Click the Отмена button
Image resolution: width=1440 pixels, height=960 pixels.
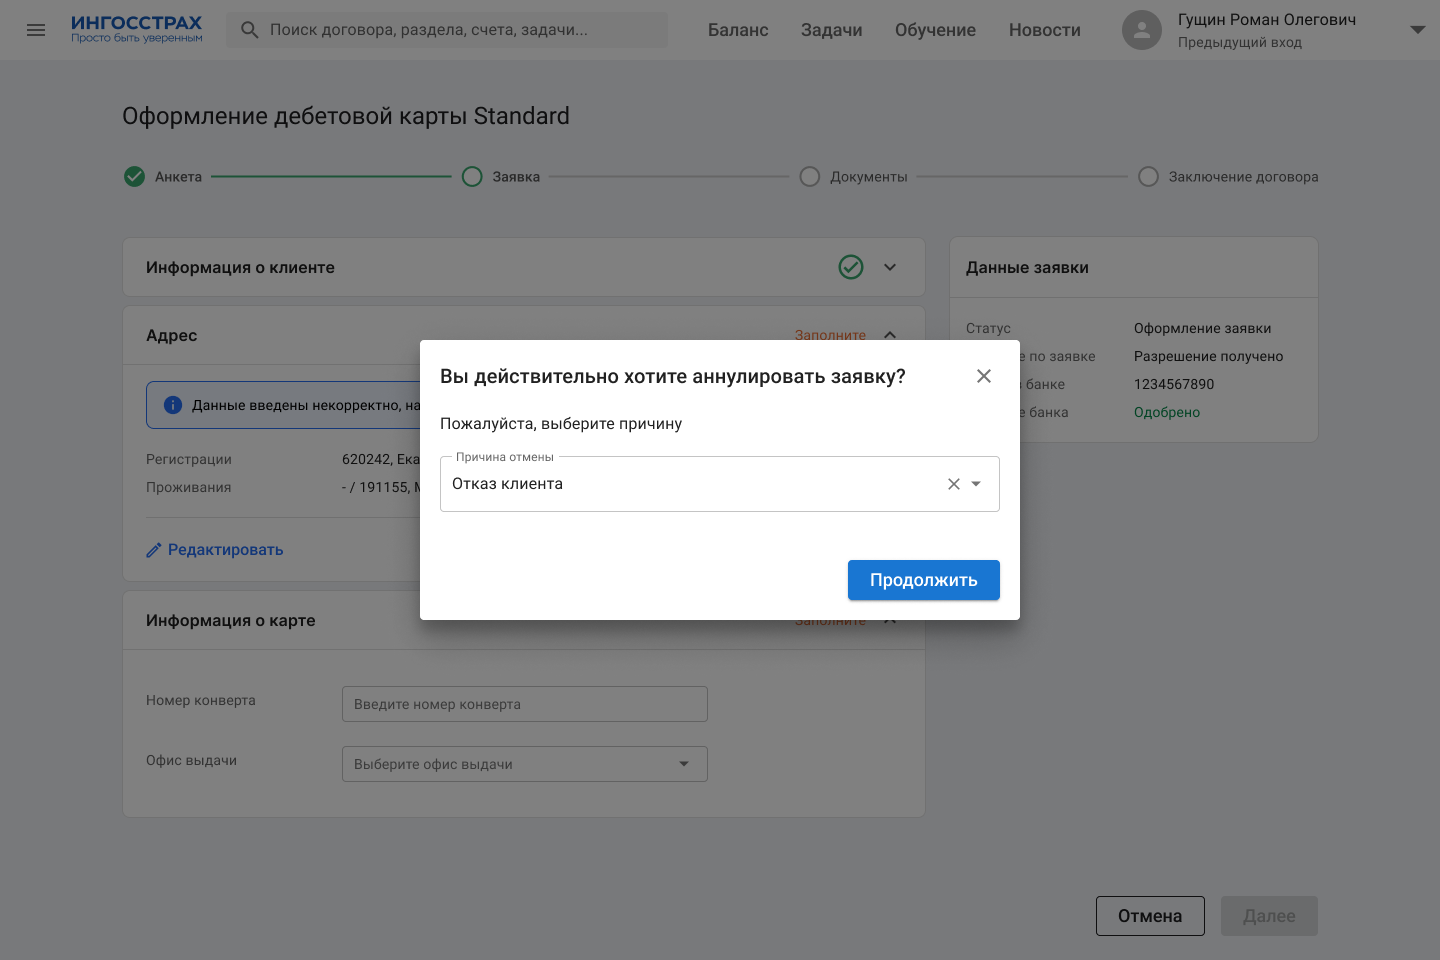[1150, 916]
